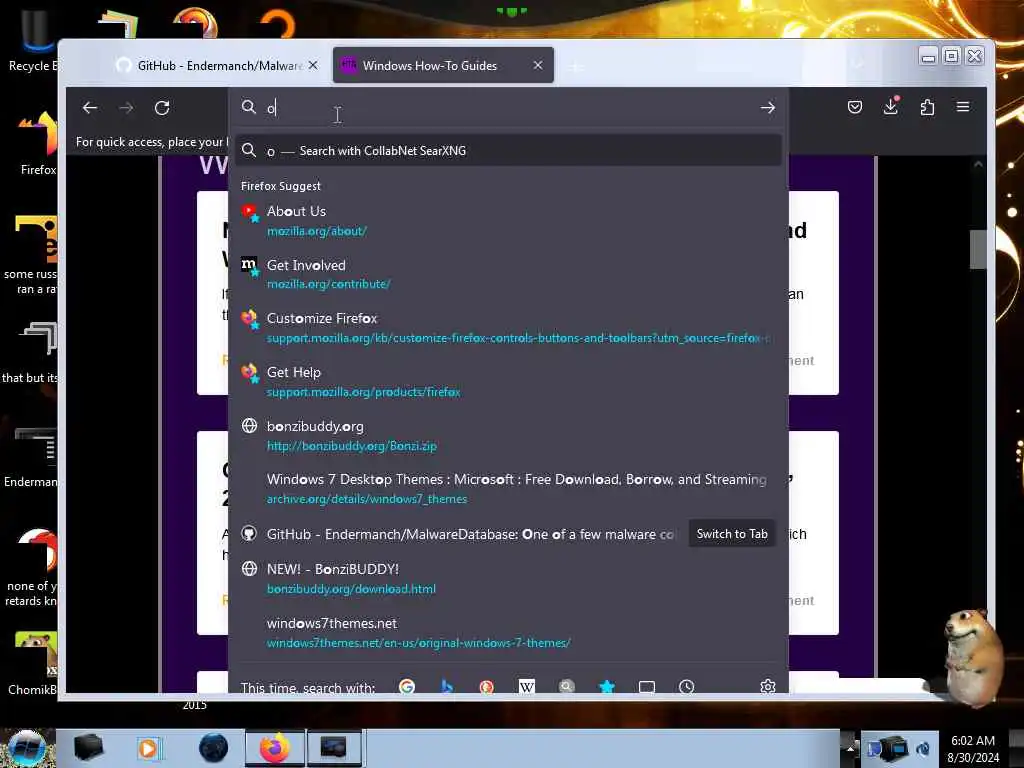The image size is (1024, 768).
Task: Search with Wikipedia one-off icon
Action: click(526, 686)
